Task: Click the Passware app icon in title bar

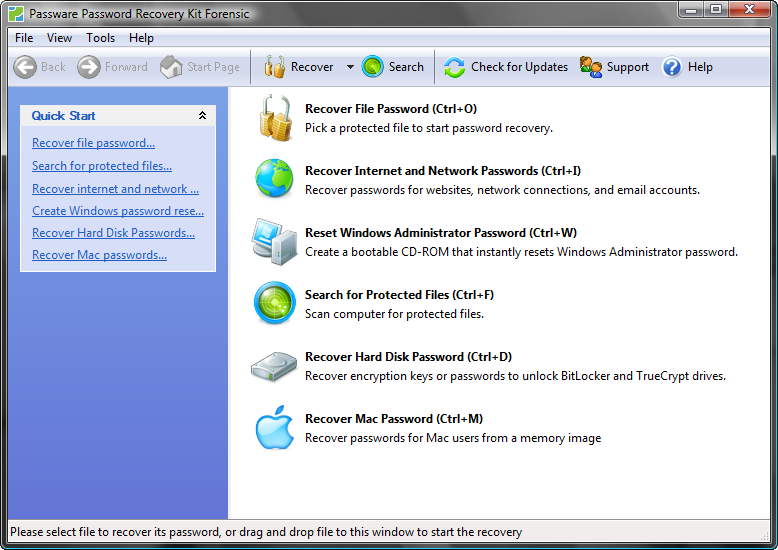Action: click(16, 14)
